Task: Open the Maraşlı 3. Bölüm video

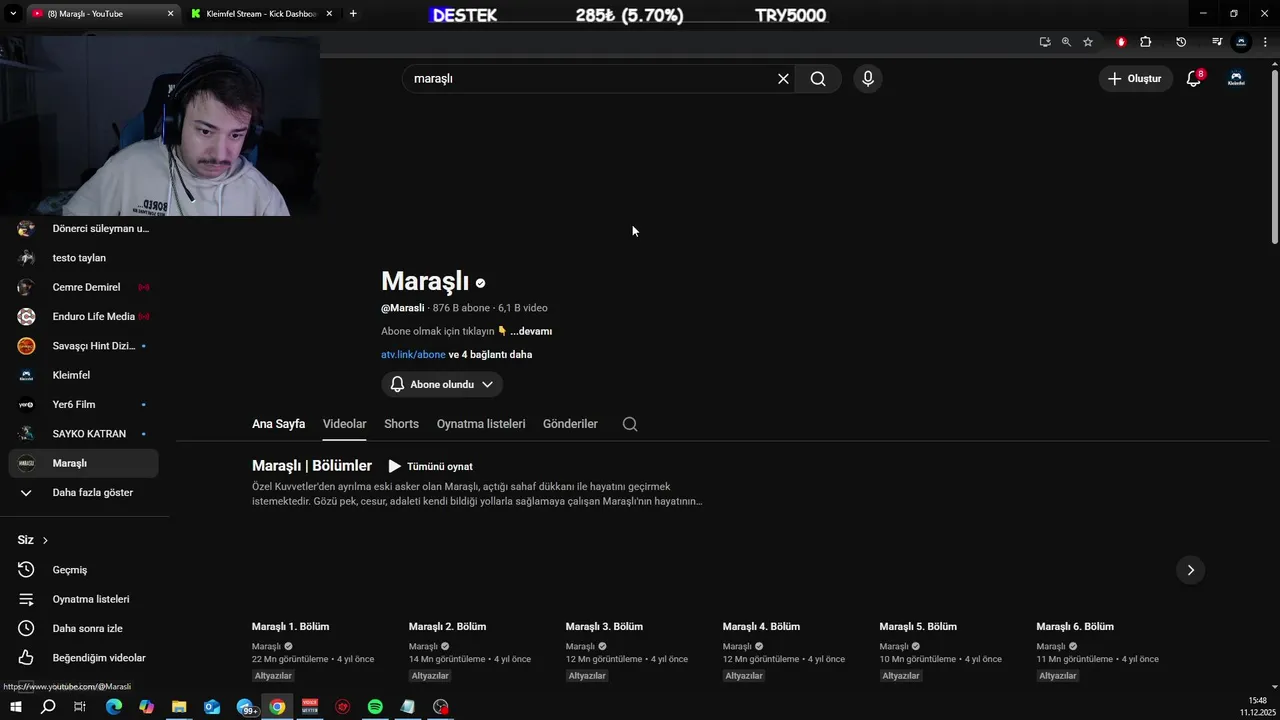Action: (604, 627)
